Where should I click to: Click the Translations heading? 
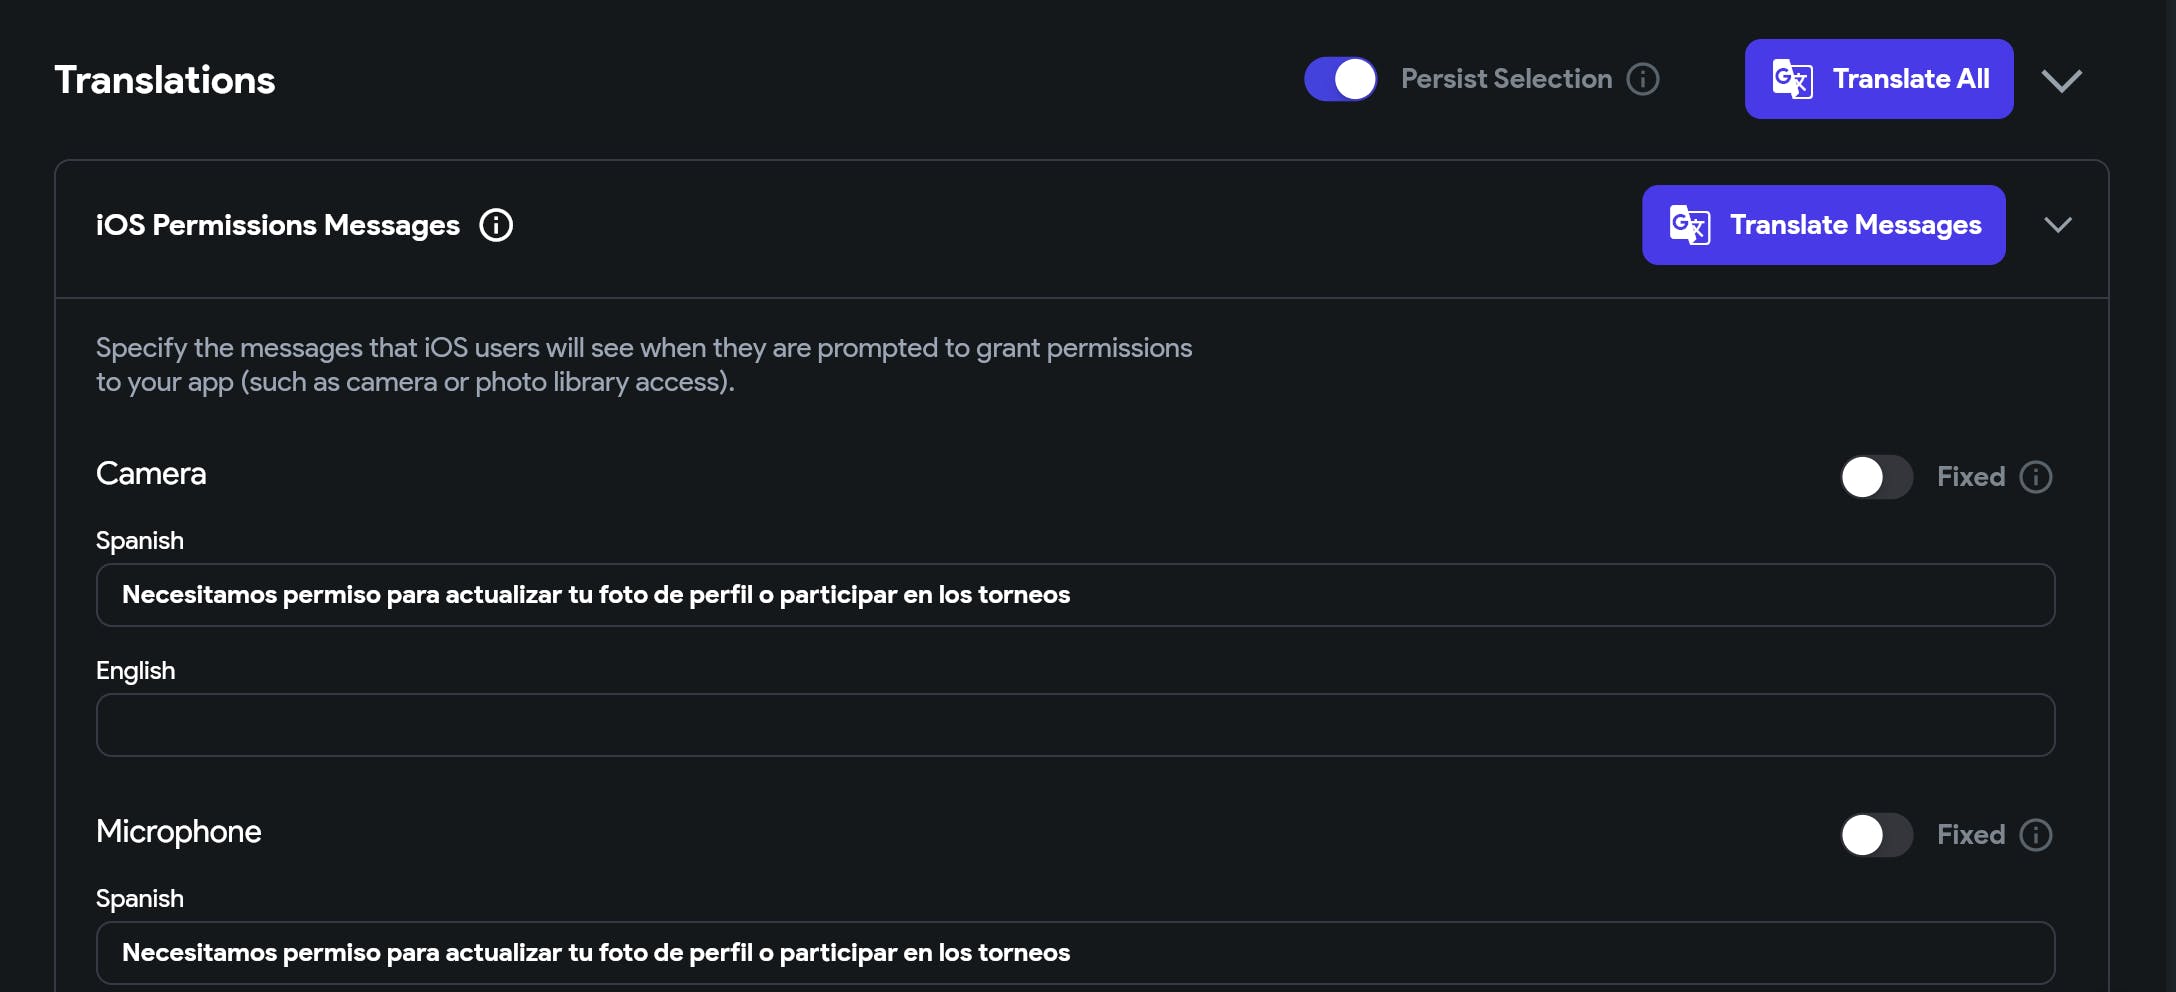tap(165, 80)
